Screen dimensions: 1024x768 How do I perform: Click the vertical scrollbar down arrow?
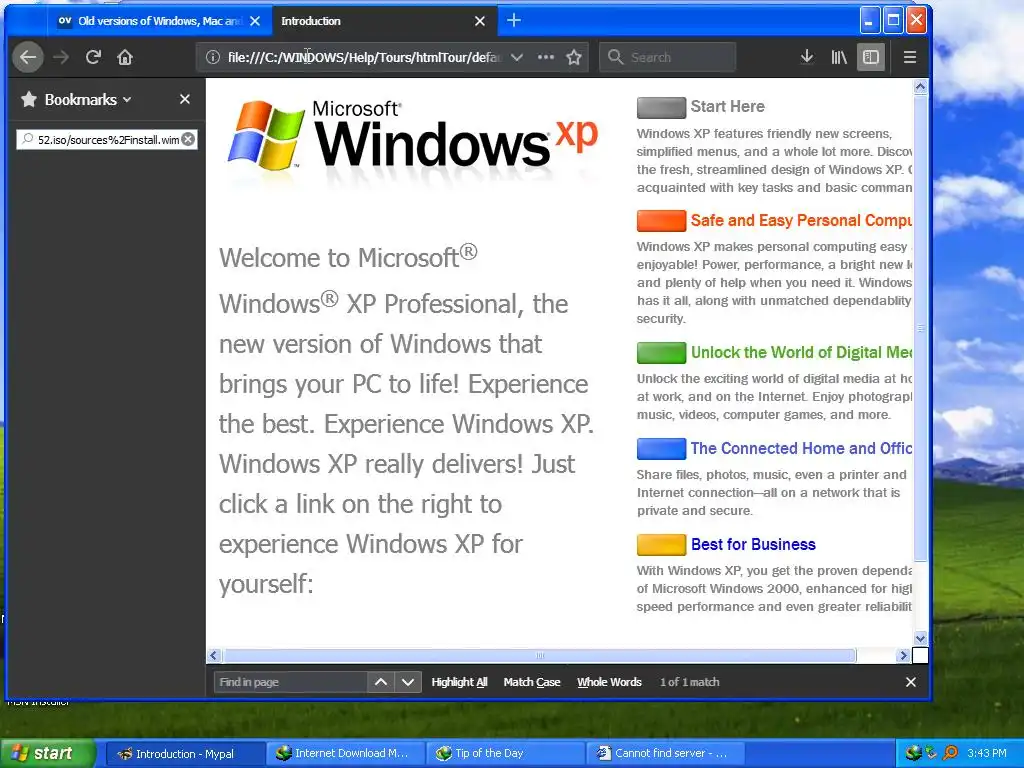(920, 639)
